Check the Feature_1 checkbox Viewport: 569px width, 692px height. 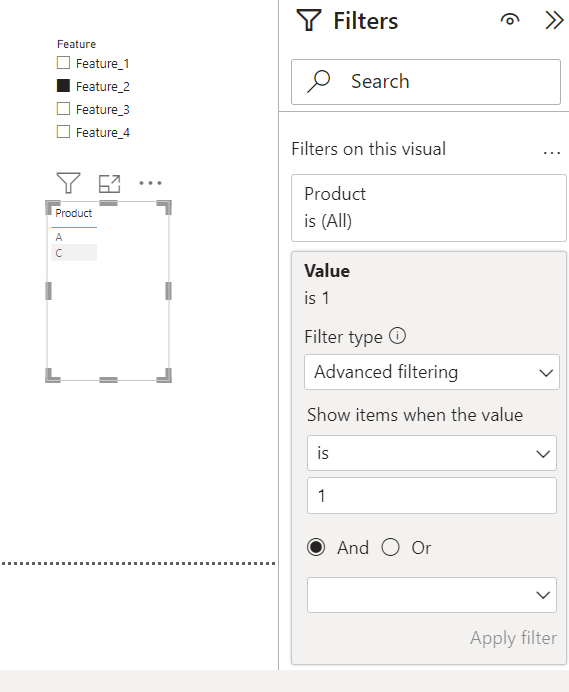(64, 63)
